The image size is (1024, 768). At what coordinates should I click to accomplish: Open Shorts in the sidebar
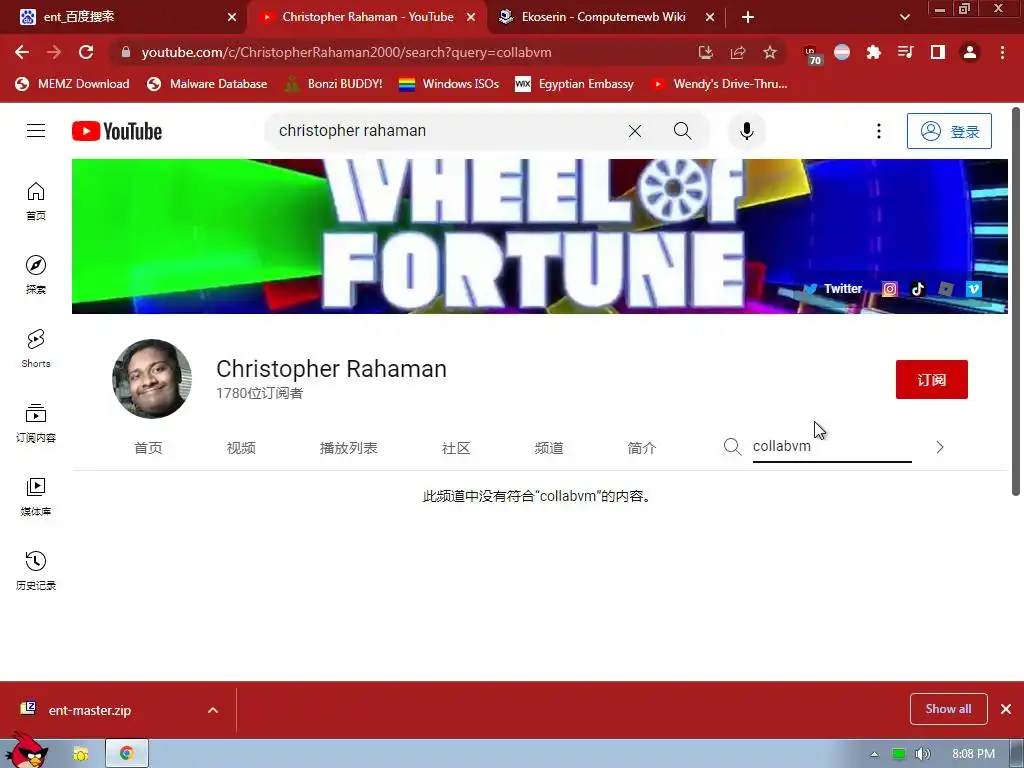click(x=36, y=349)
